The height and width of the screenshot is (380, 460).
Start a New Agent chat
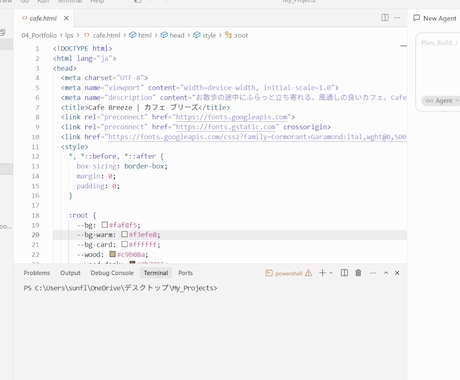coord(435,18)
